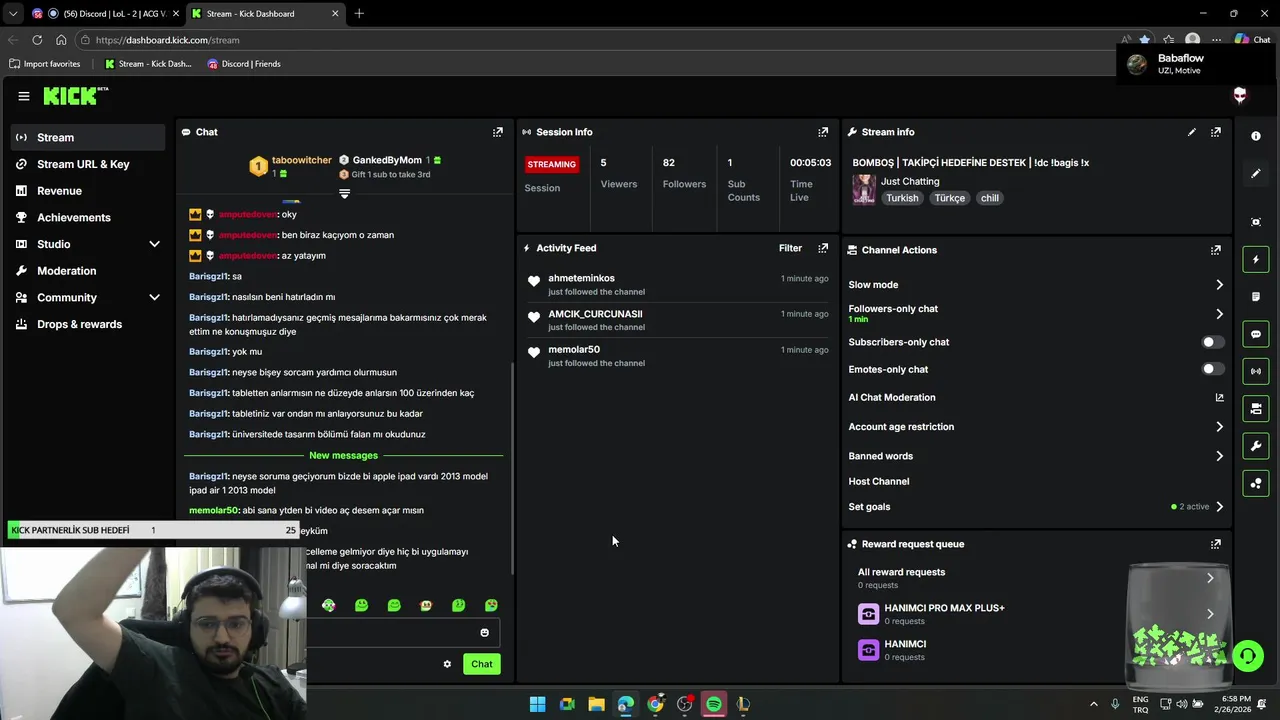Open Drops & rewards page
Viewport: 1280px width, 720px height.
click(x=88, y=324)
